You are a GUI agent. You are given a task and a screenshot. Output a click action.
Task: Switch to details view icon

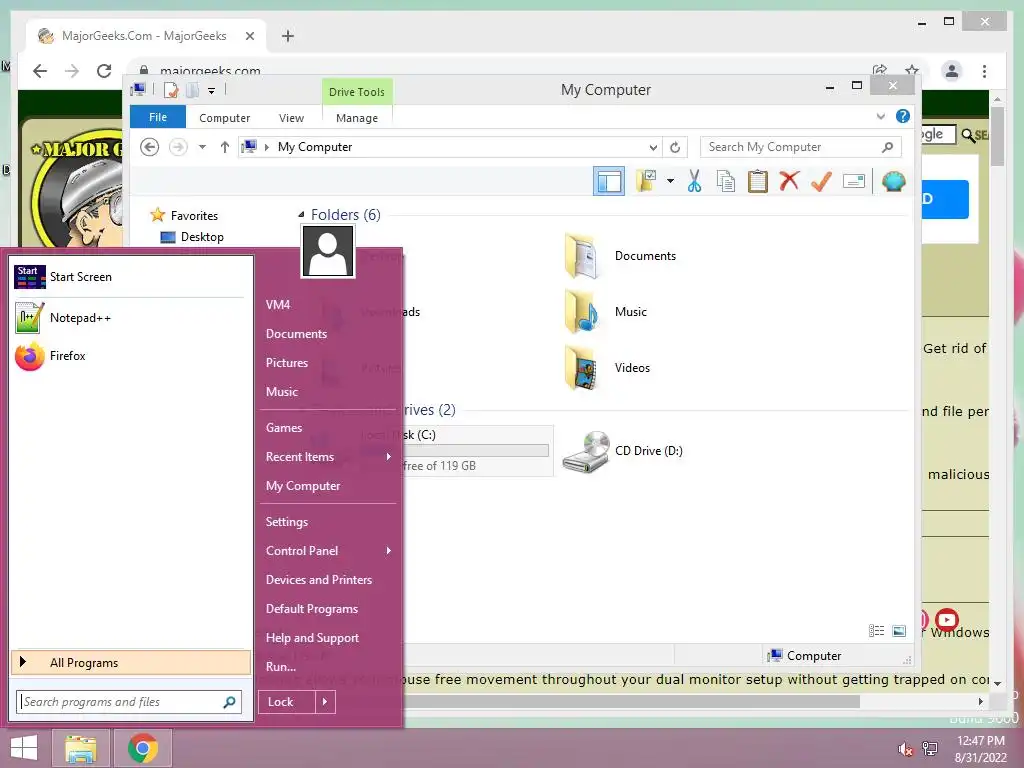coord(876,631)
